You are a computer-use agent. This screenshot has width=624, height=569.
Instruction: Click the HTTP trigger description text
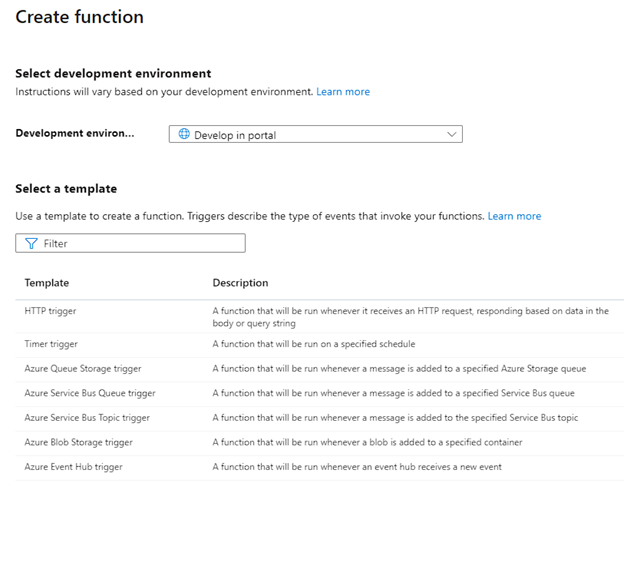pyautogui.click(x=410, y=317)
